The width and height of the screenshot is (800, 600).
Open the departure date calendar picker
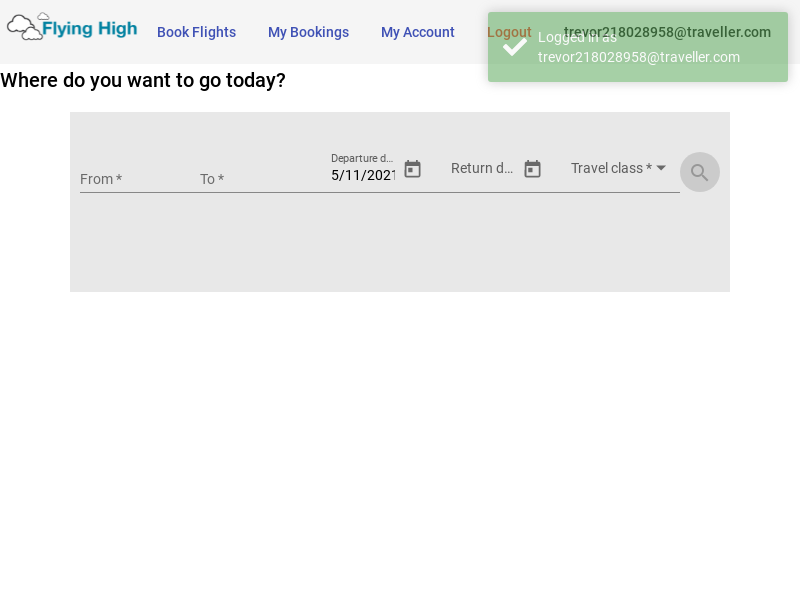412,169
